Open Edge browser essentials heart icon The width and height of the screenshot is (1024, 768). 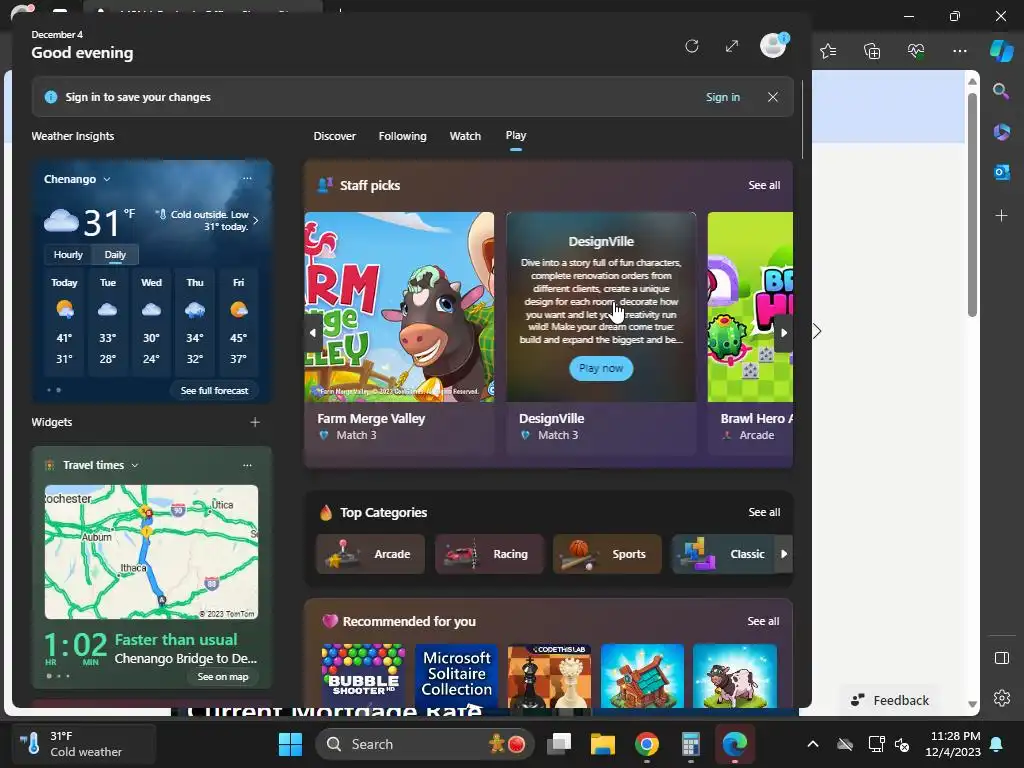pos(916,51)
